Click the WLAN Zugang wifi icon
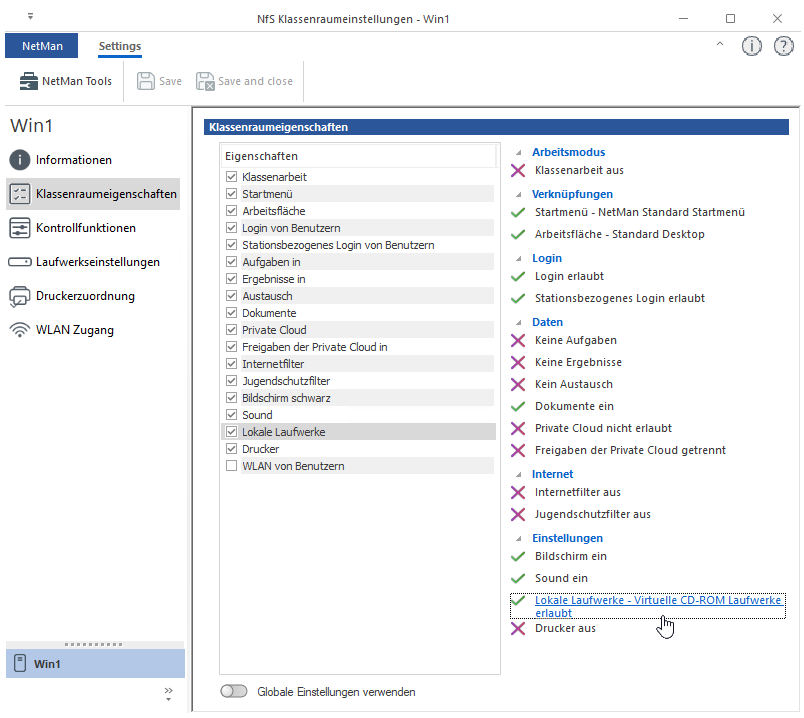The width and height of the screenshot is (804, 718). [20, 330]
